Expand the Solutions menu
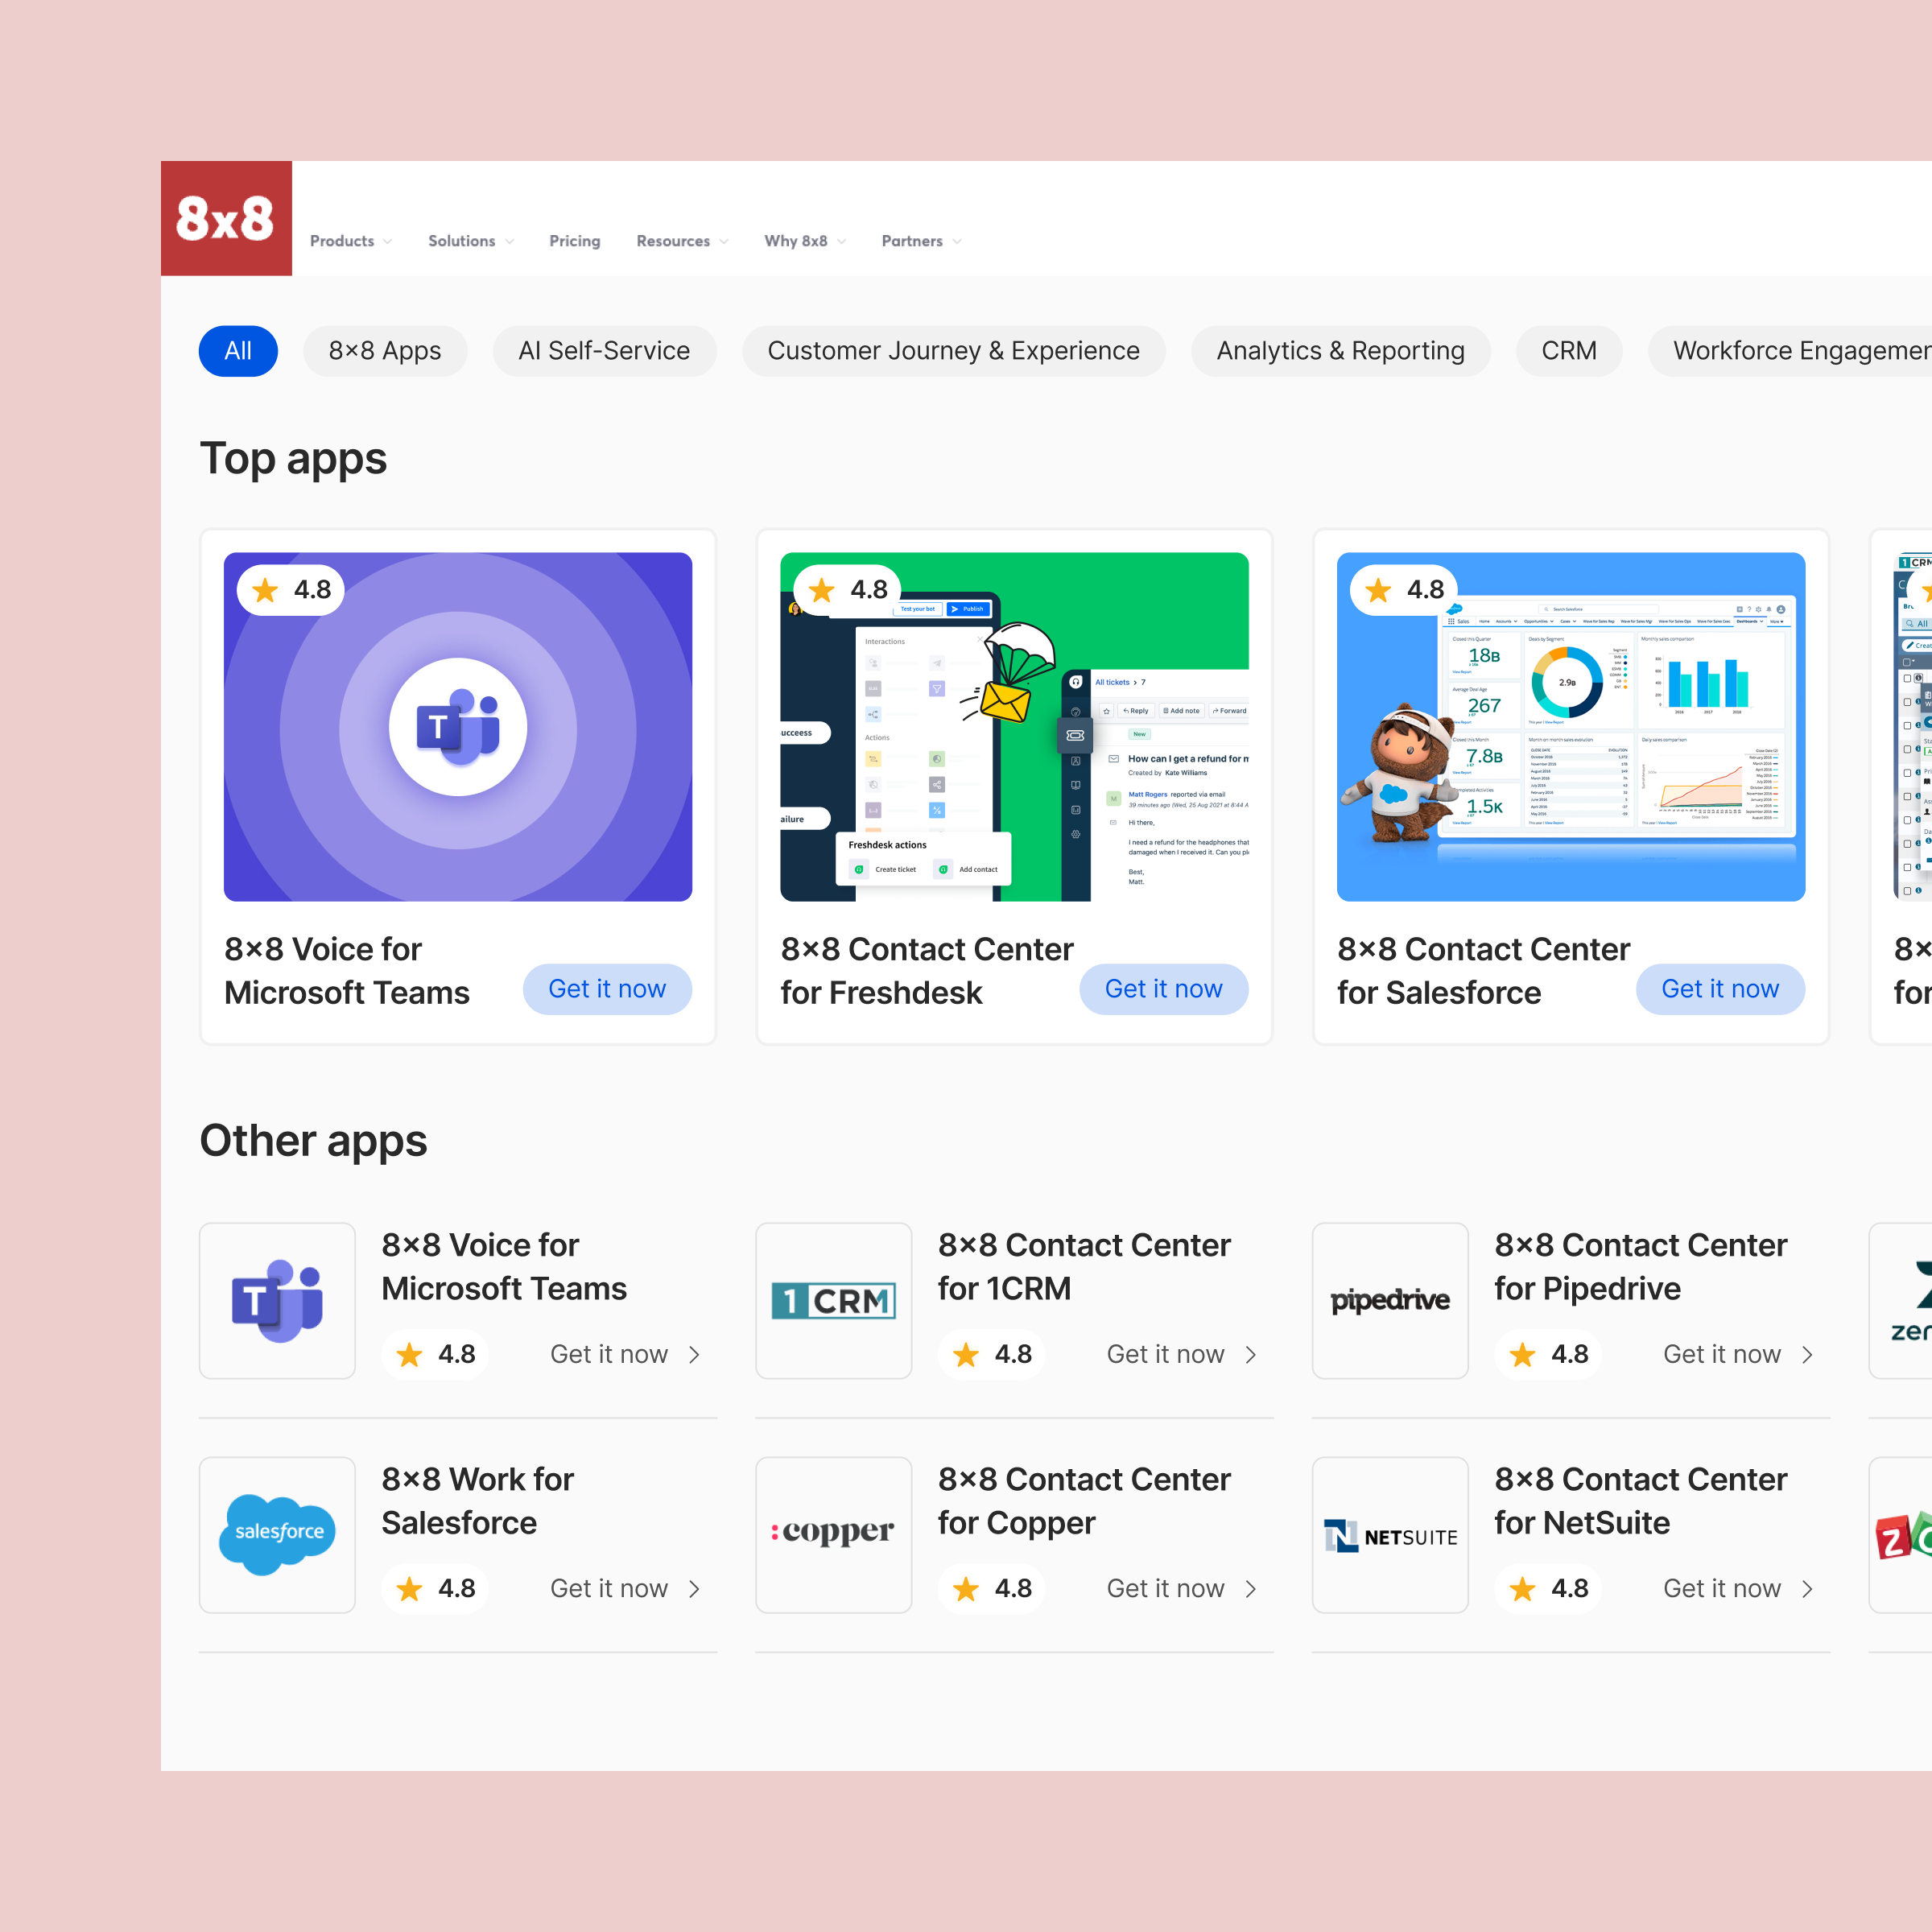This screenshot has width=1932, height=1932. tap(471, 241)
